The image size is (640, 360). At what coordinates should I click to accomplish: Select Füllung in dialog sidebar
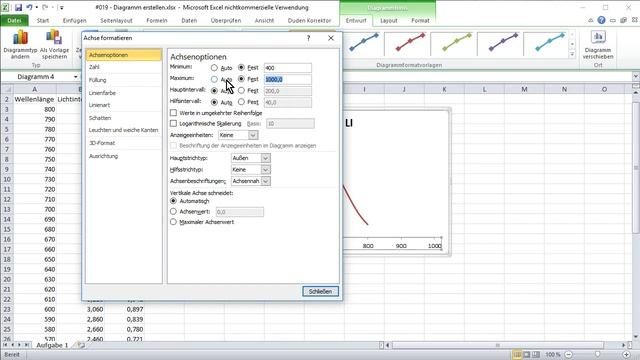pos(124,80)
